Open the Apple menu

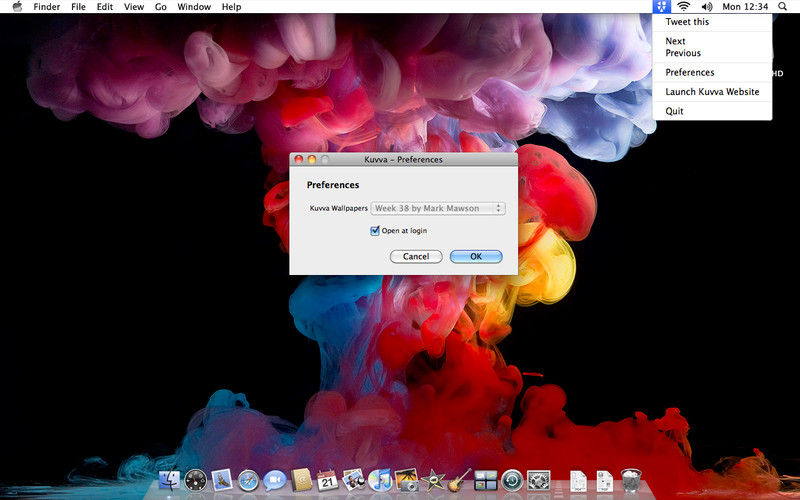(x=17, y=7)
